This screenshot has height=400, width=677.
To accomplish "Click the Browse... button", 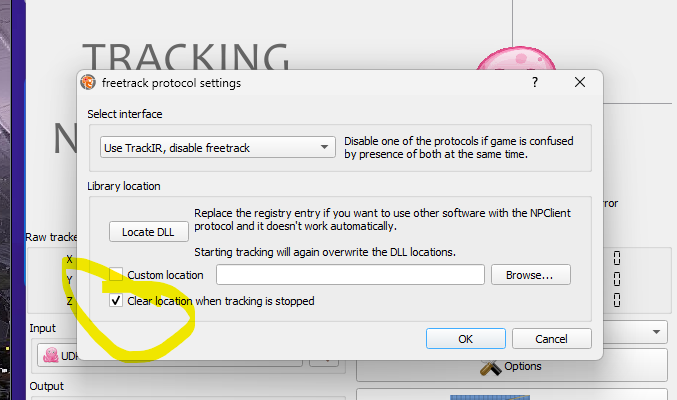I will tap(531, 275).
